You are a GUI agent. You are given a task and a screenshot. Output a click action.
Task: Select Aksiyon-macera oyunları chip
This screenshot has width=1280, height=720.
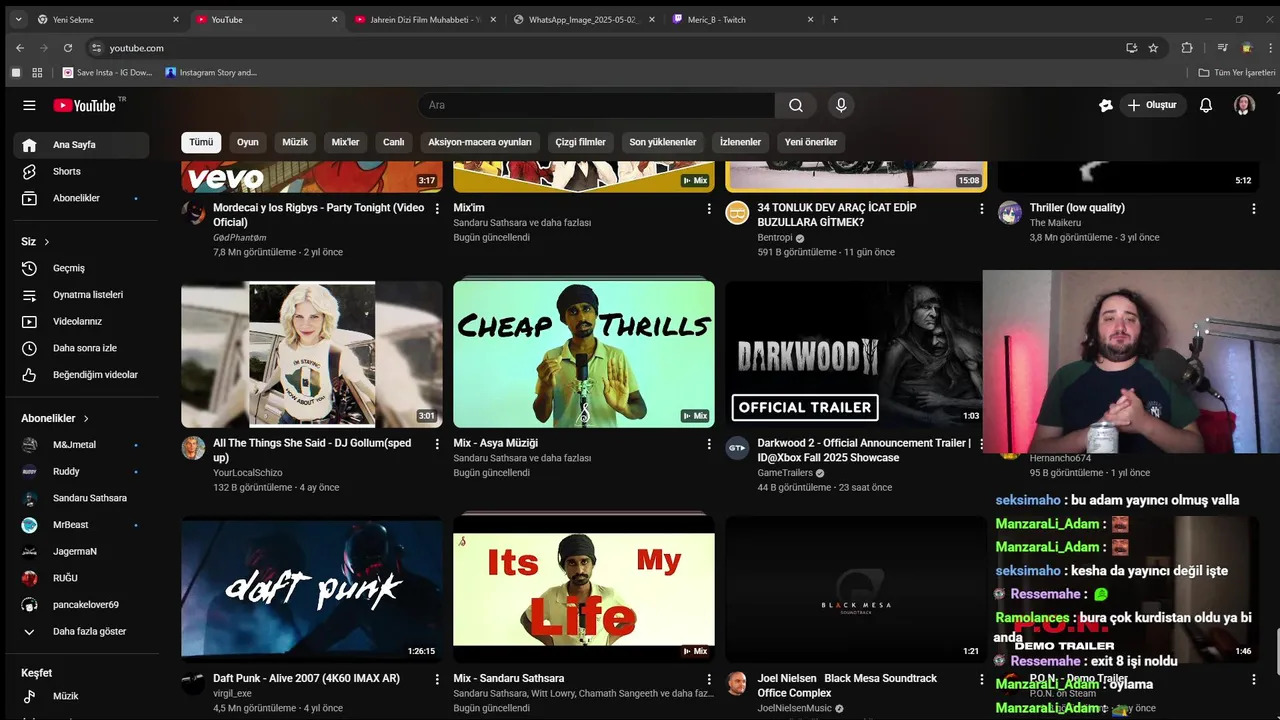480,142
